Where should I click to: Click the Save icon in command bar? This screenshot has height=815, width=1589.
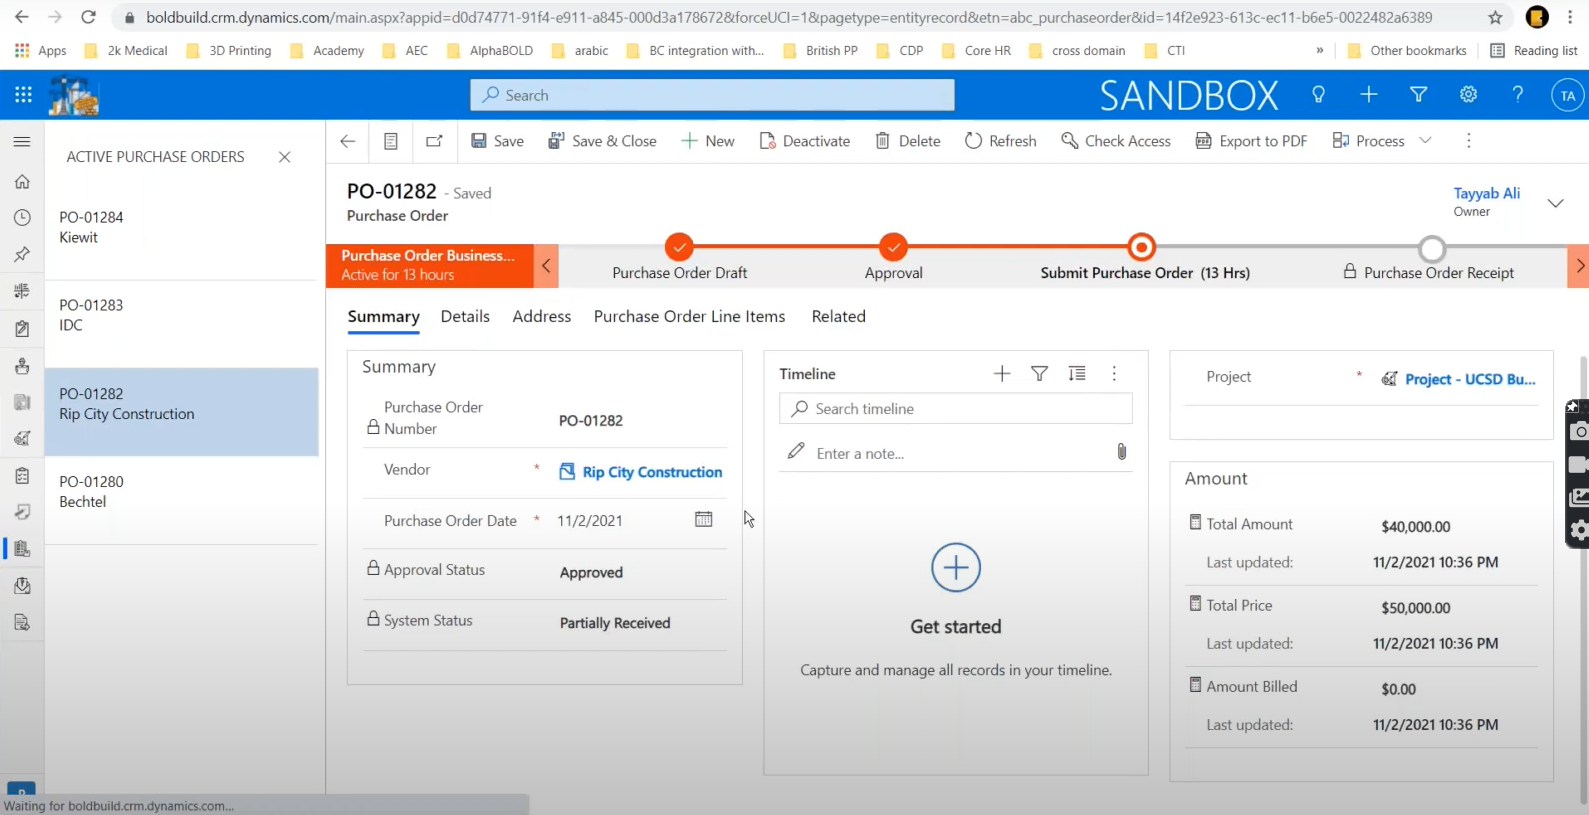pyautogui.click(x=479, y=141)
